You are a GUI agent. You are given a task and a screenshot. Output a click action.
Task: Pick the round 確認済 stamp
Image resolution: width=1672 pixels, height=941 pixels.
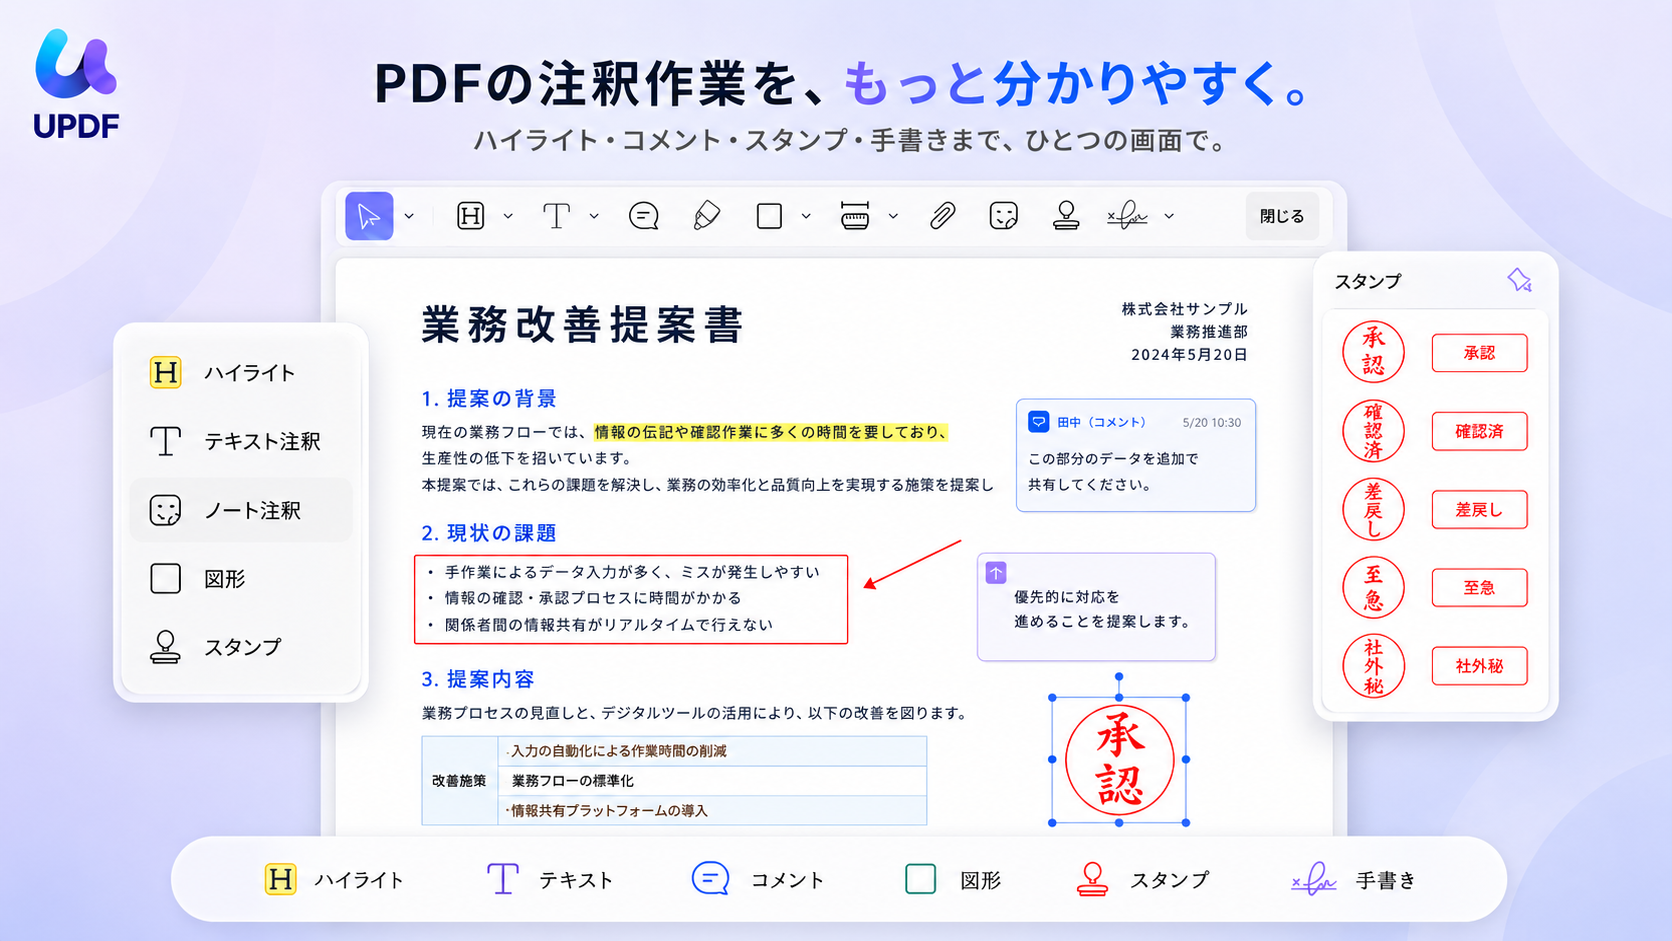click(1373, 431)
